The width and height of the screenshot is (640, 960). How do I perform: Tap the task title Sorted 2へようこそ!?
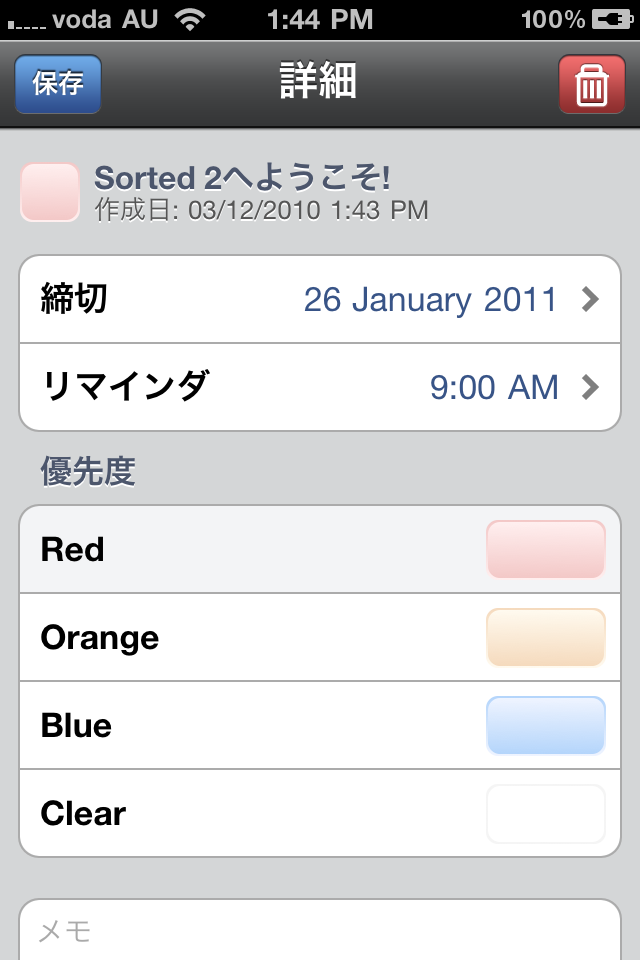click(x=242, y=178)
